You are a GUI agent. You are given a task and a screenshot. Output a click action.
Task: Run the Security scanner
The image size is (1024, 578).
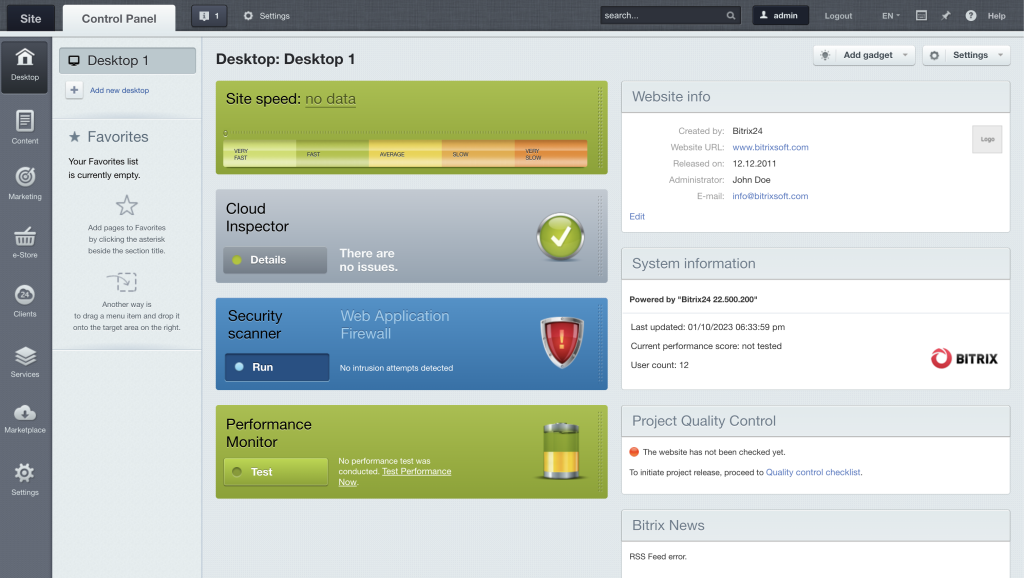coord(277,367)
